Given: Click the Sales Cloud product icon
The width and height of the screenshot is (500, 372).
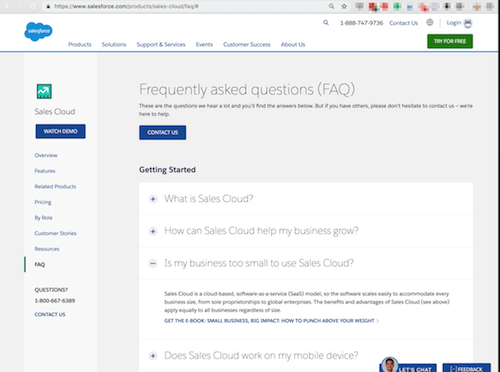Looking at the screenshot, I should (44, 91).
